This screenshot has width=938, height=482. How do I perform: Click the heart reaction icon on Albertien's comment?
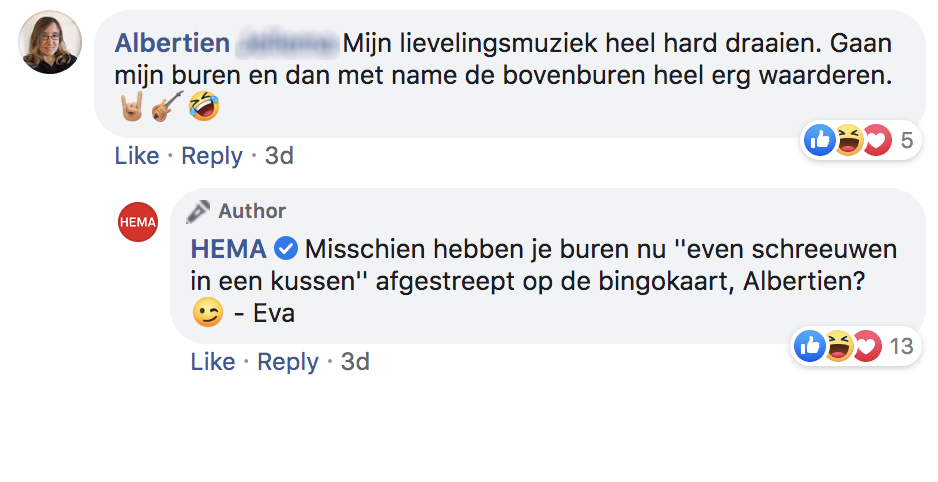pyautogui.click(x=875, y=141)
